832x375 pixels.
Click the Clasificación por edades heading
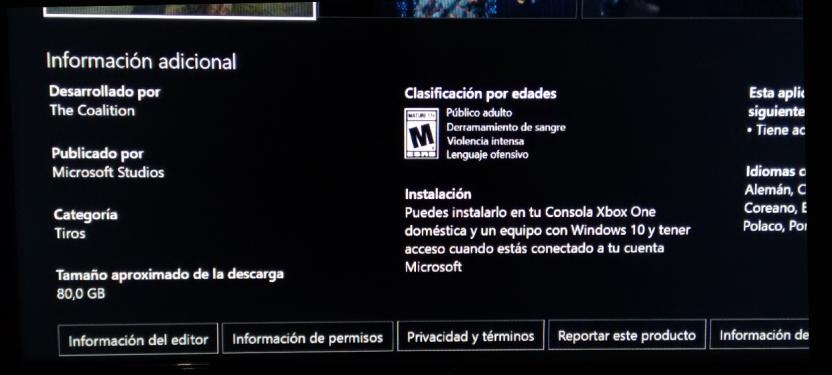(x=480, y=94)
